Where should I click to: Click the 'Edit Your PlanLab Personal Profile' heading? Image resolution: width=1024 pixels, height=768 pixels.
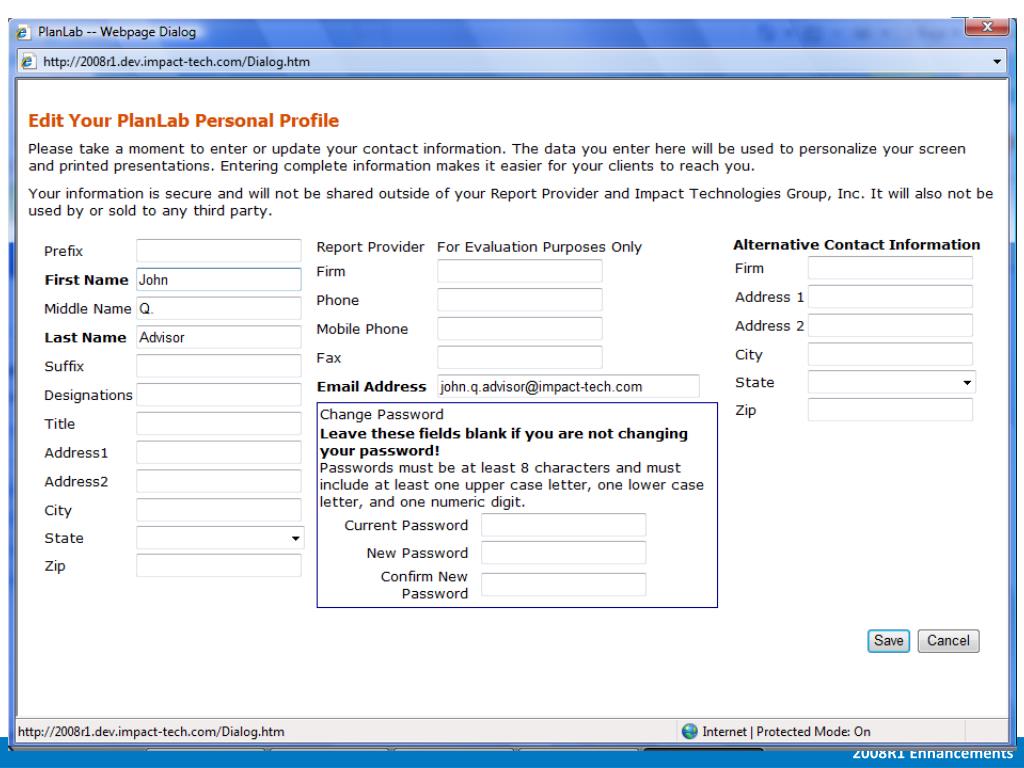(184, 121)
